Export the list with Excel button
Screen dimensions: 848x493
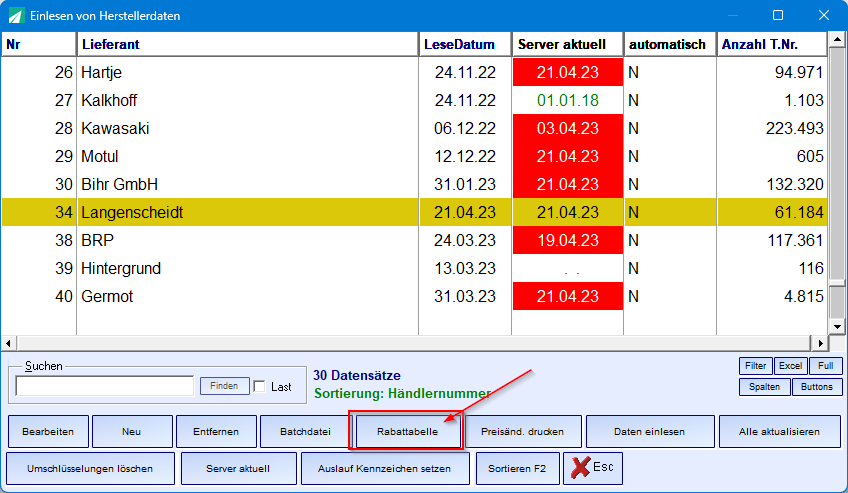click(x=790, y=366)
